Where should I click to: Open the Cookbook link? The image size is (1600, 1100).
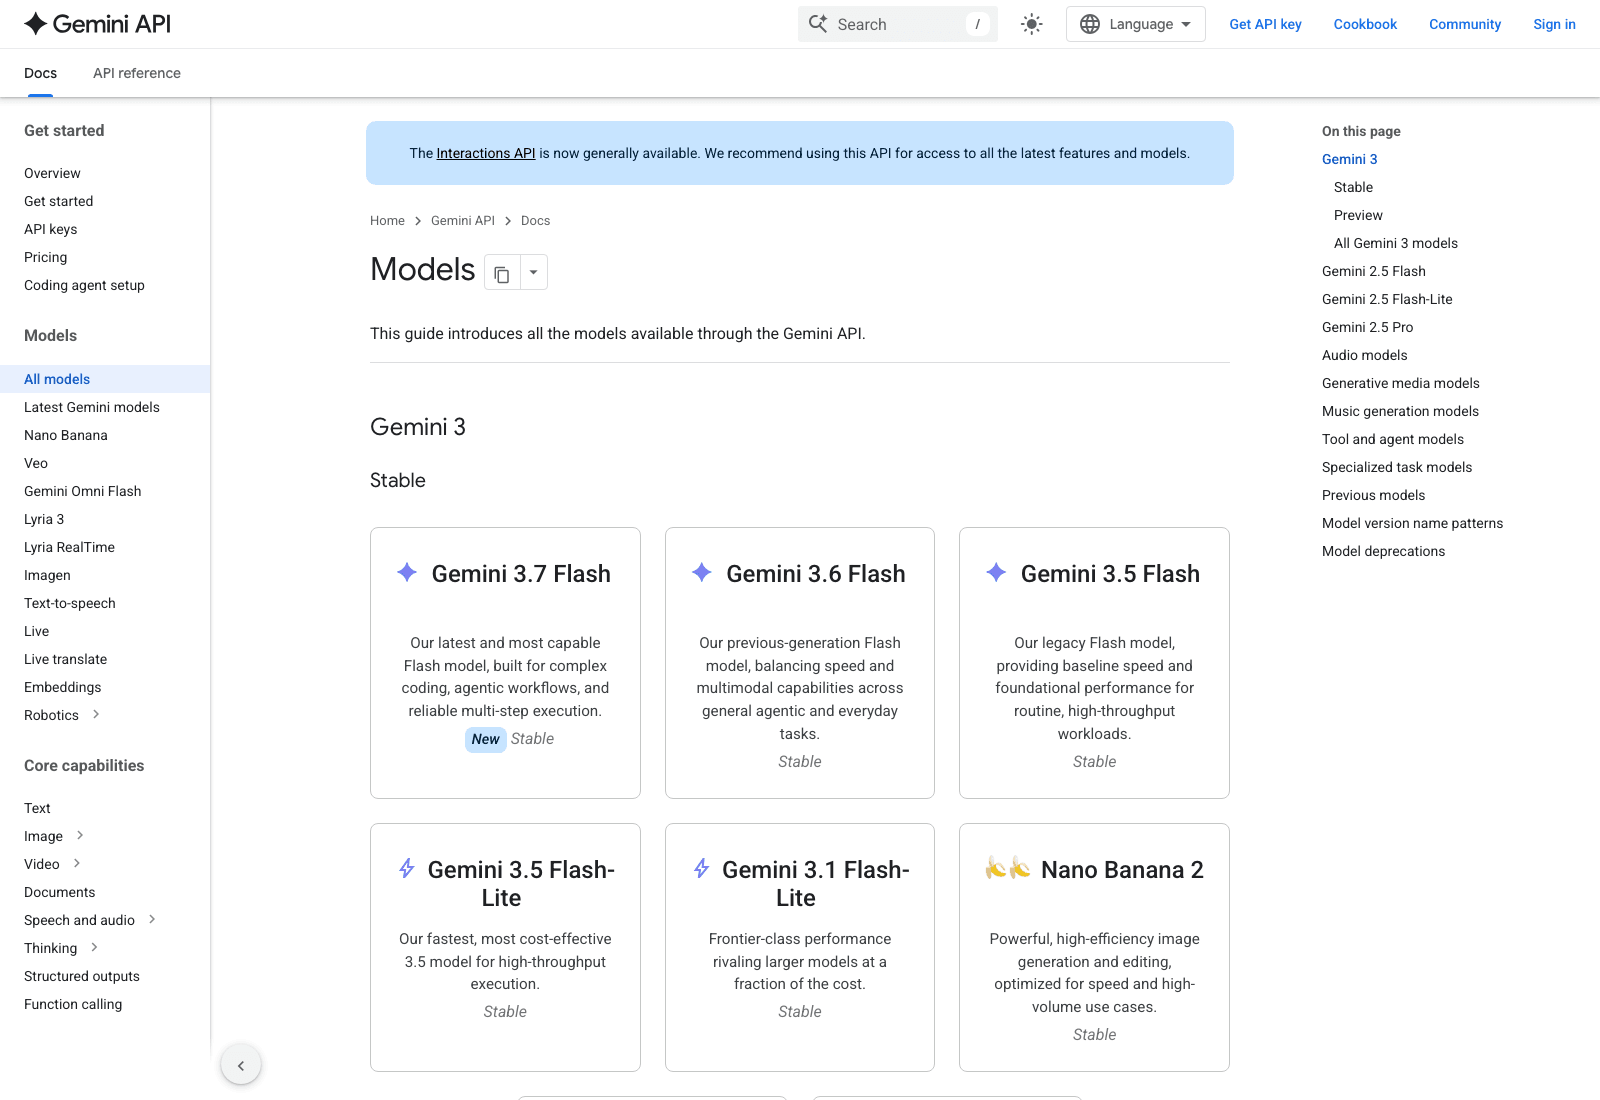click(1365, 24)
